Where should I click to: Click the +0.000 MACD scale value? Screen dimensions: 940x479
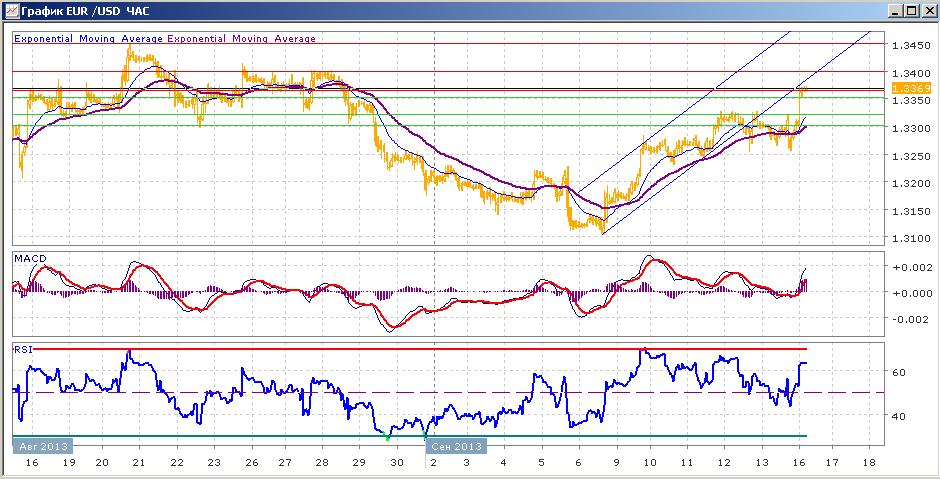[x=914, y=293]
